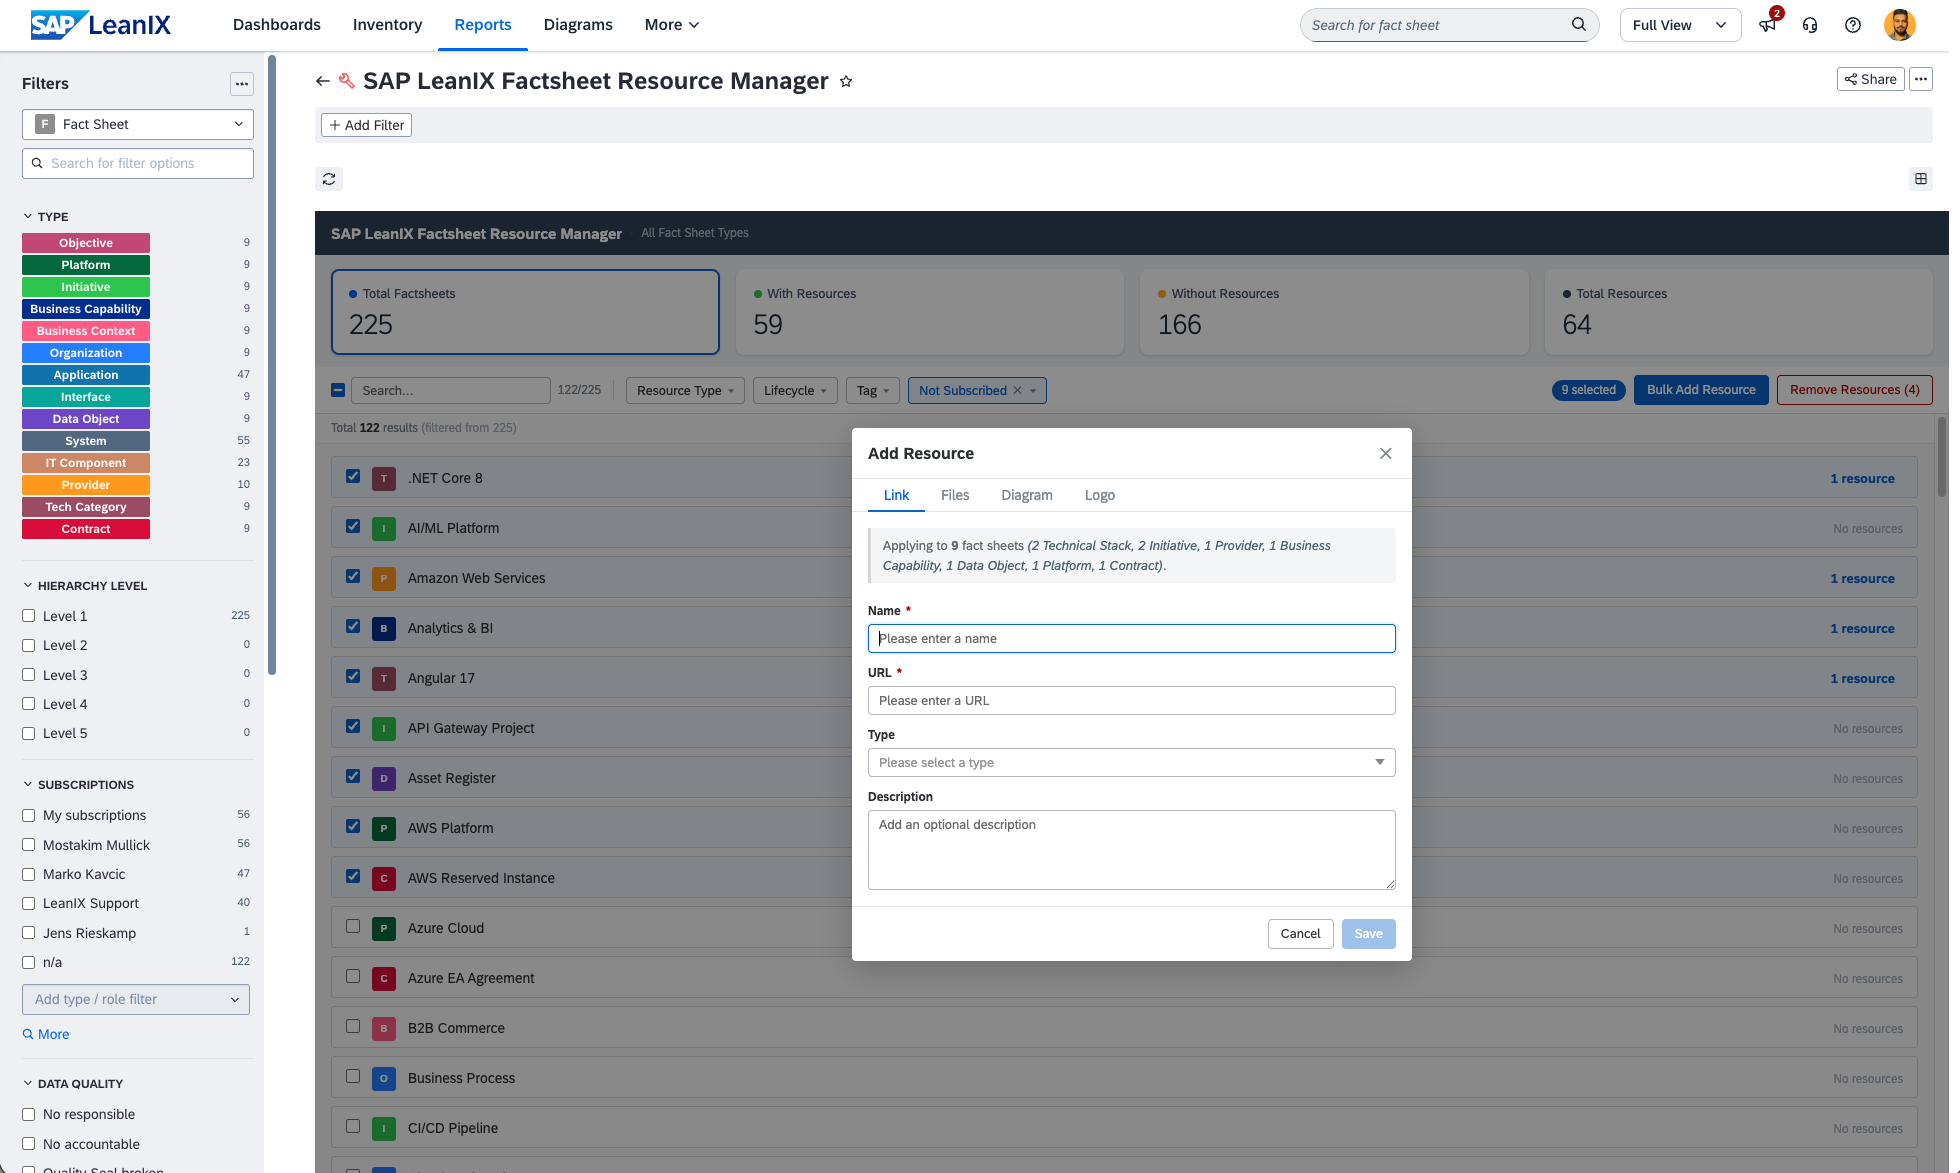Viewport: 1960px width, 1173px height.
Task: Open the Inventory navigation item
Action: [388, 25]
